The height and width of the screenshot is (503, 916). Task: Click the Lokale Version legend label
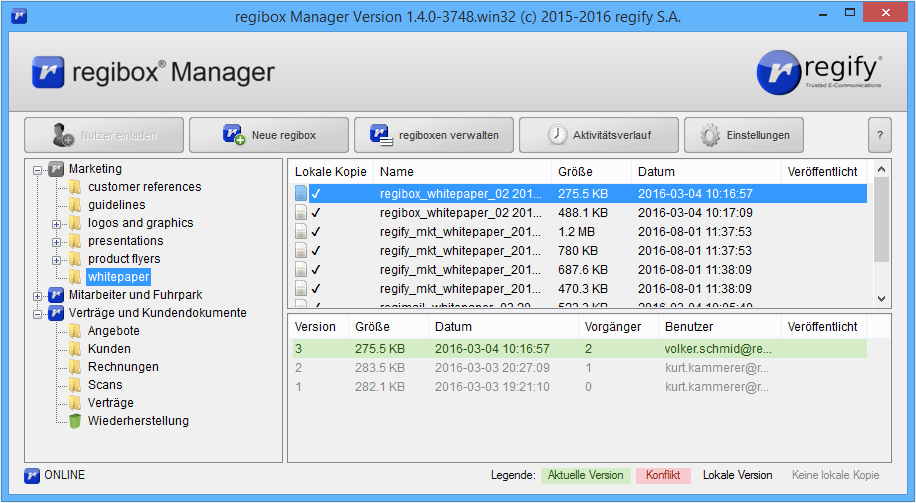737,476
